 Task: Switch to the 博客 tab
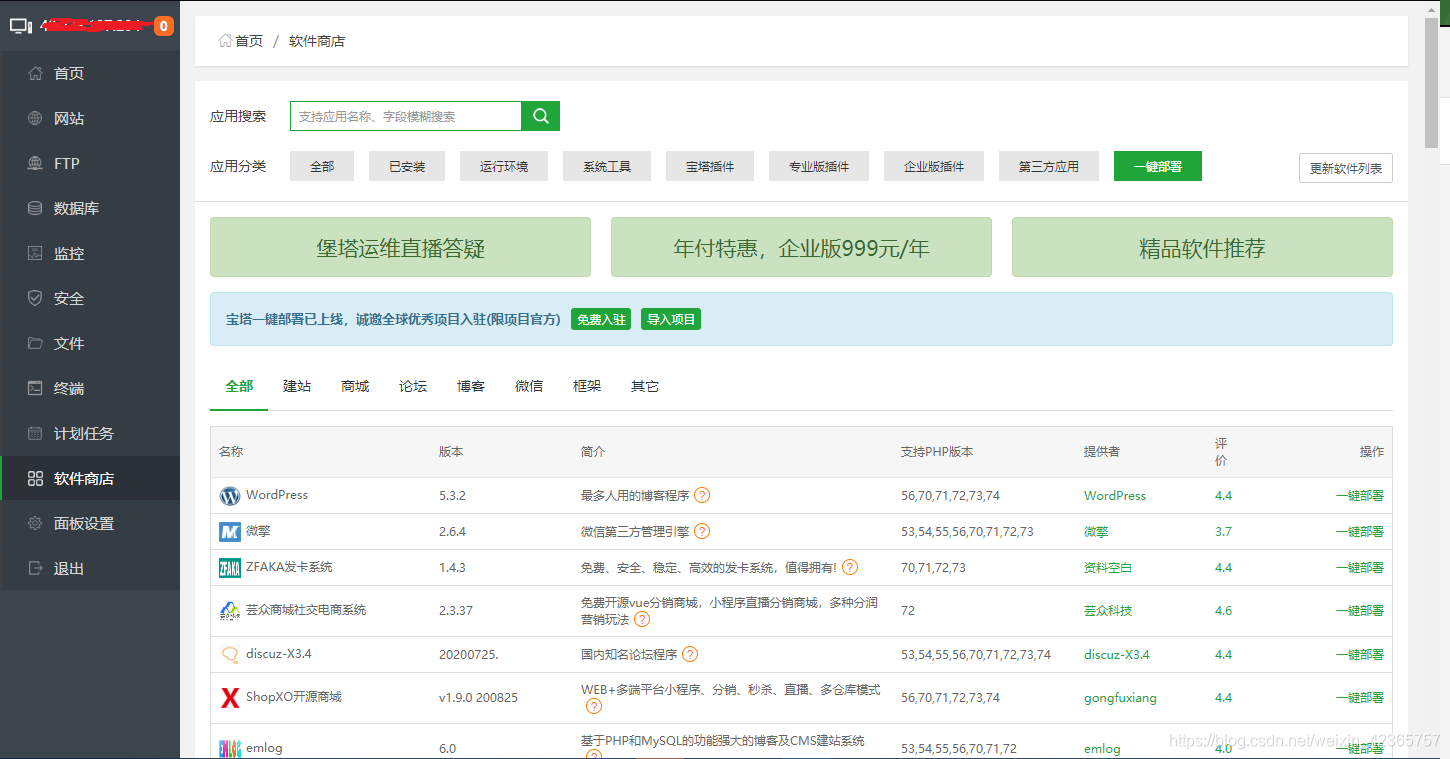coord(471,386)
